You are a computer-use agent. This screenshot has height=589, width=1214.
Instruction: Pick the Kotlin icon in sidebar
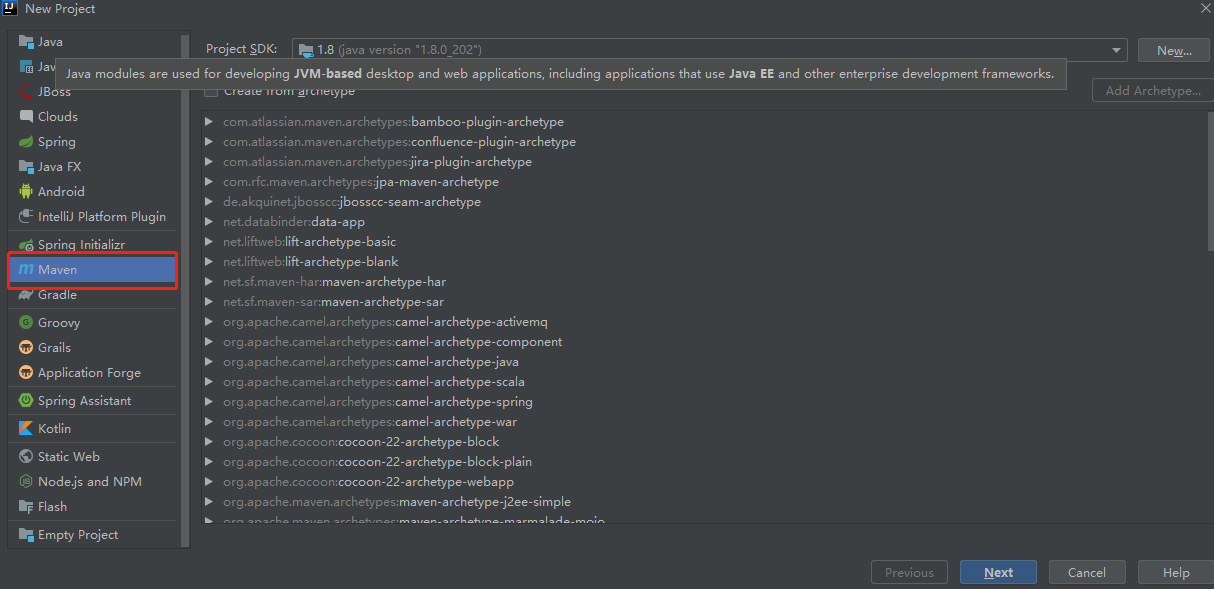[26, 428]
